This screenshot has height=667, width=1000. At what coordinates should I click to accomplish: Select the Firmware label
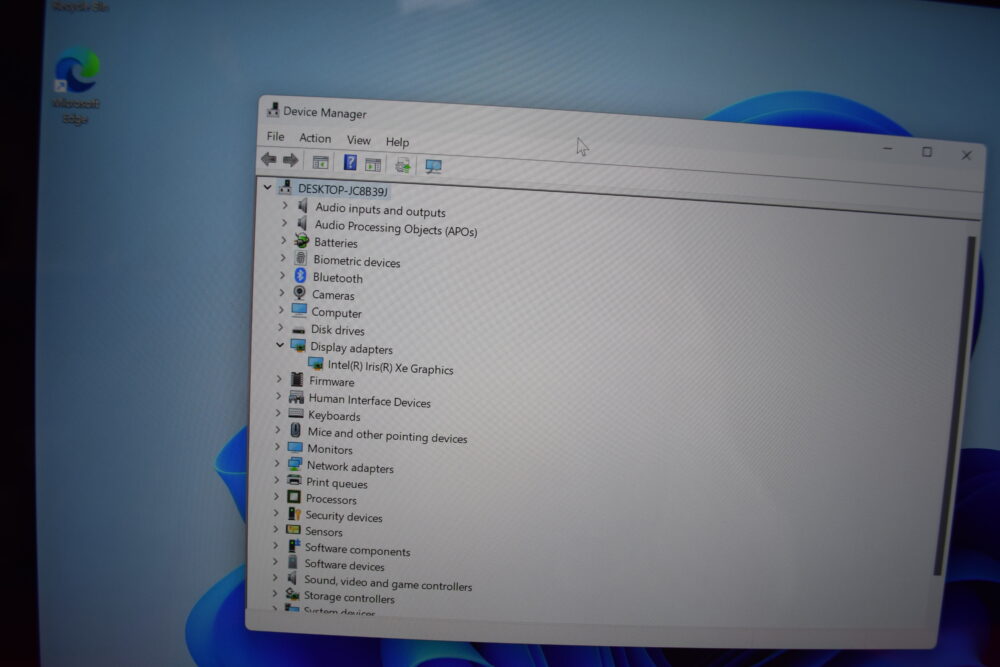click(332, 381)
